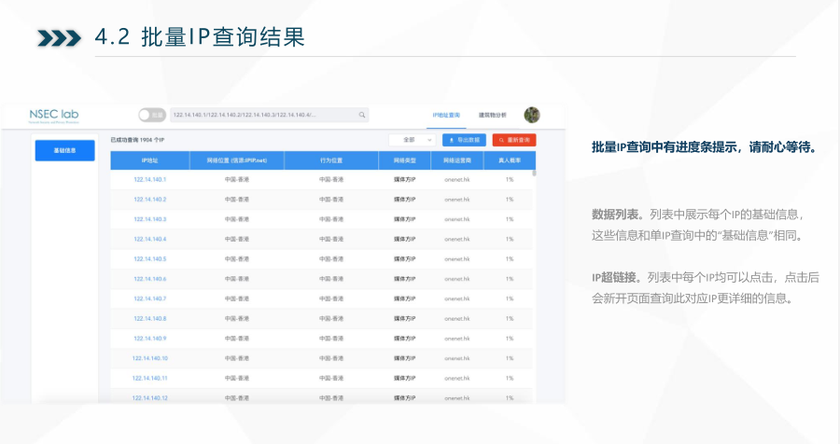Viewport: 840px width, 444px height.
Task: Switch to the 建筑物分析 tab
Action: pos(492,115)
